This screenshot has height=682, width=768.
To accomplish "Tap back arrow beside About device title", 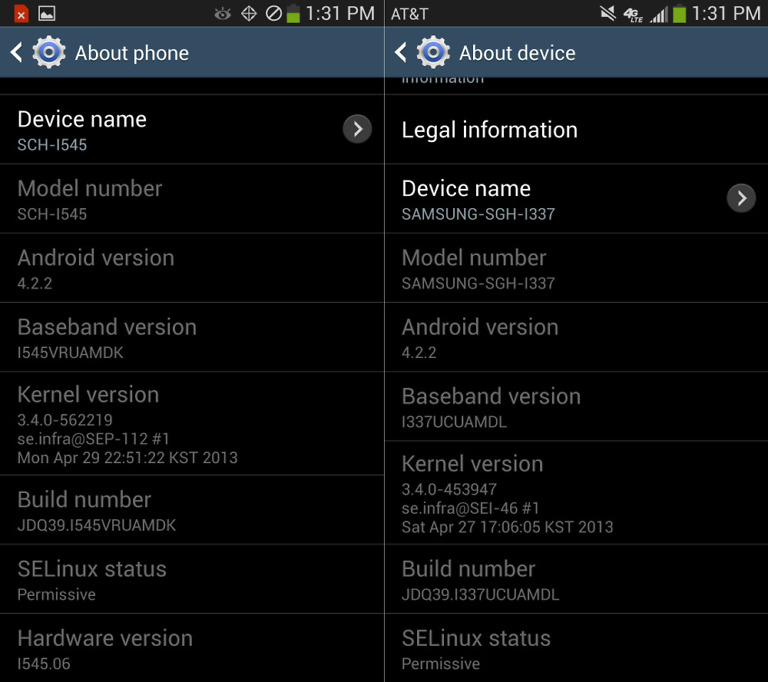I will (400, 53).
